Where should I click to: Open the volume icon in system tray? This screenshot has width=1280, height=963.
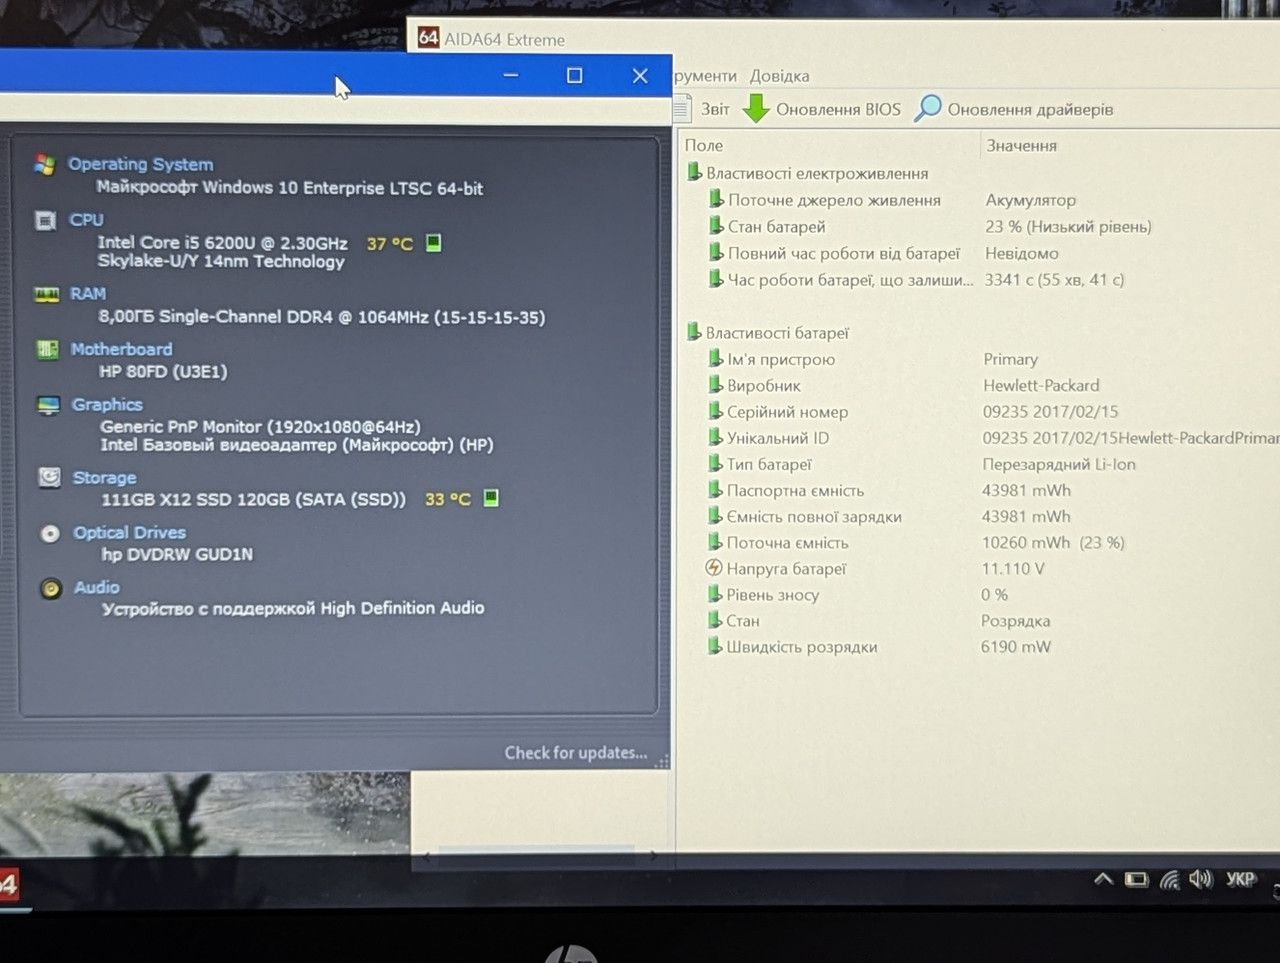point(1200,879)
